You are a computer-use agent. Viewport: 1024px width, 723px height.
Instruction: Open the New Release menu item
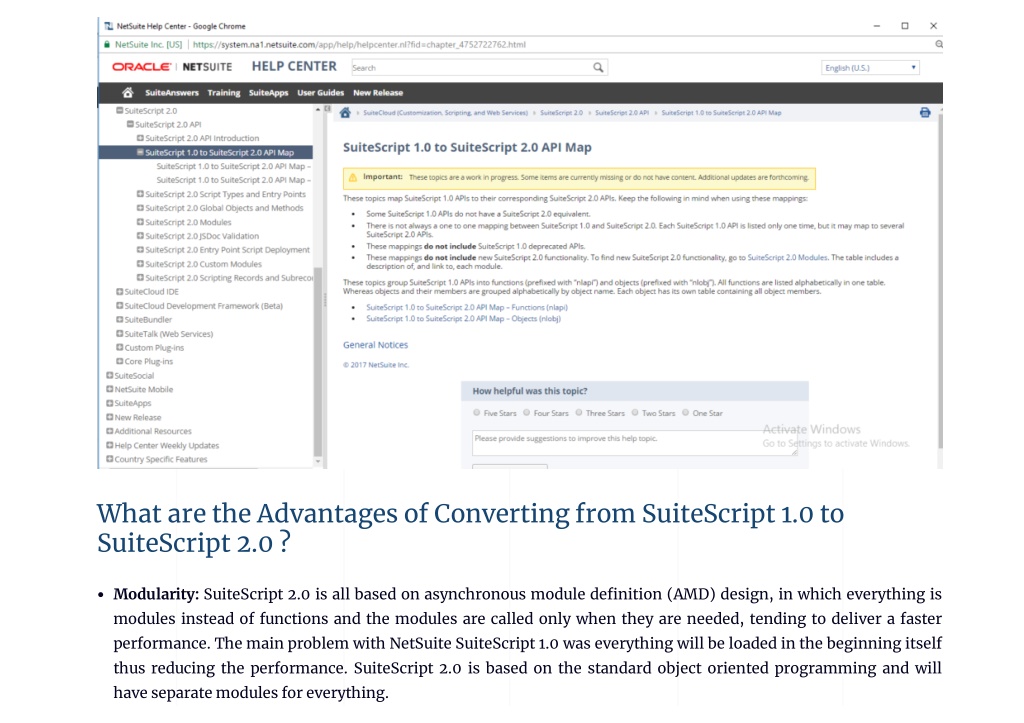378,93
